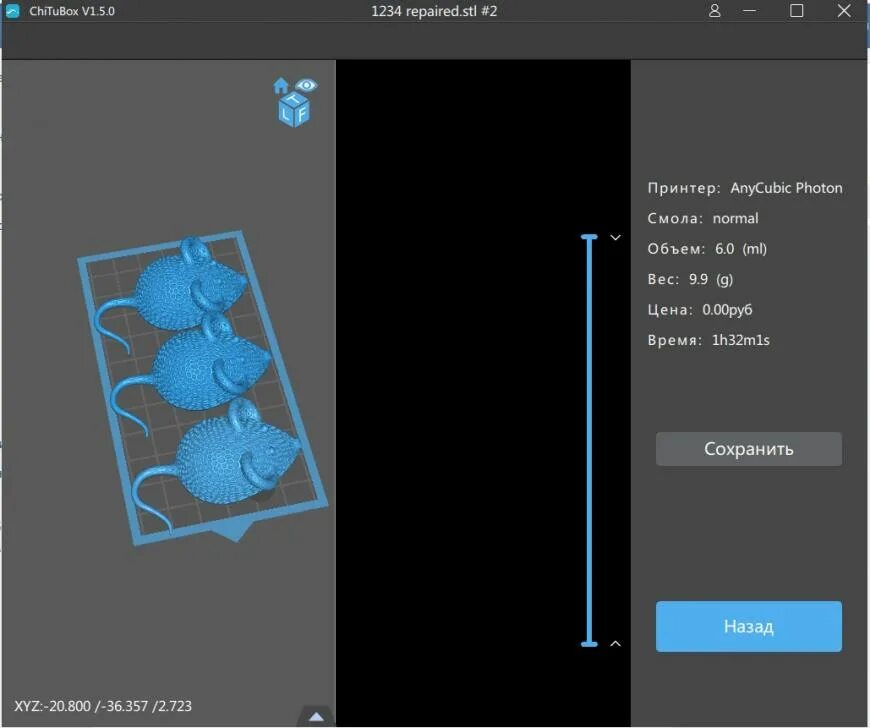Viewport: 870px width, 728px height.
Task: Click the price value 0.00руб
Action: [727, 310]
